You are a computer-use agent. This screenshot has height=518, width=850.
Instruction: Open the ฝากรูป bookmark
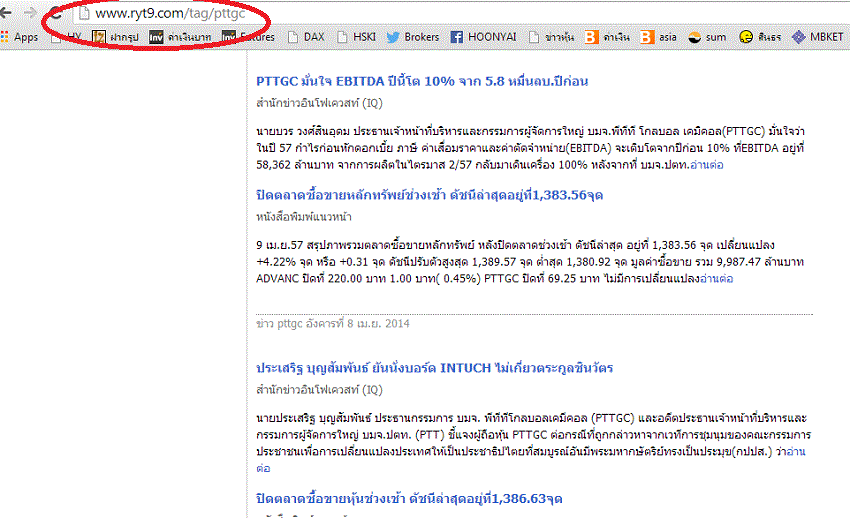[115, 37]
